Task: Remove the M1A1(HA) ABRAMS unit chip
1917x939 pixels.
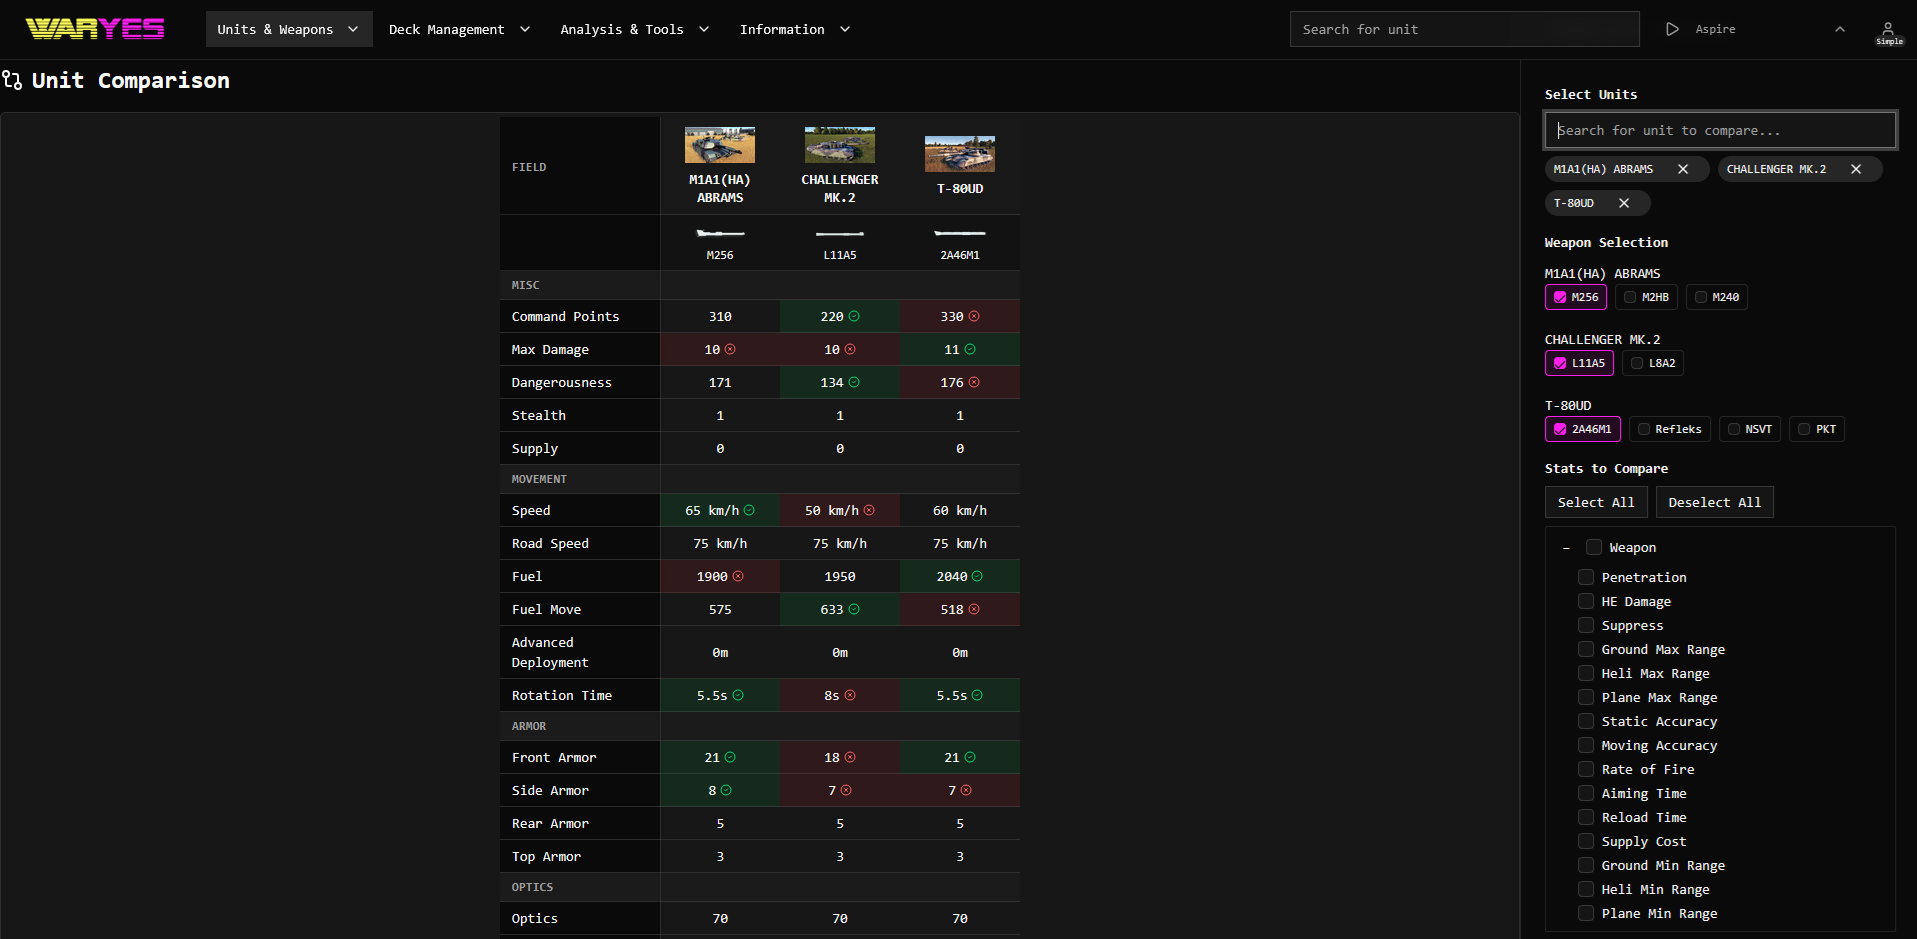Action: pos(1682,169)
